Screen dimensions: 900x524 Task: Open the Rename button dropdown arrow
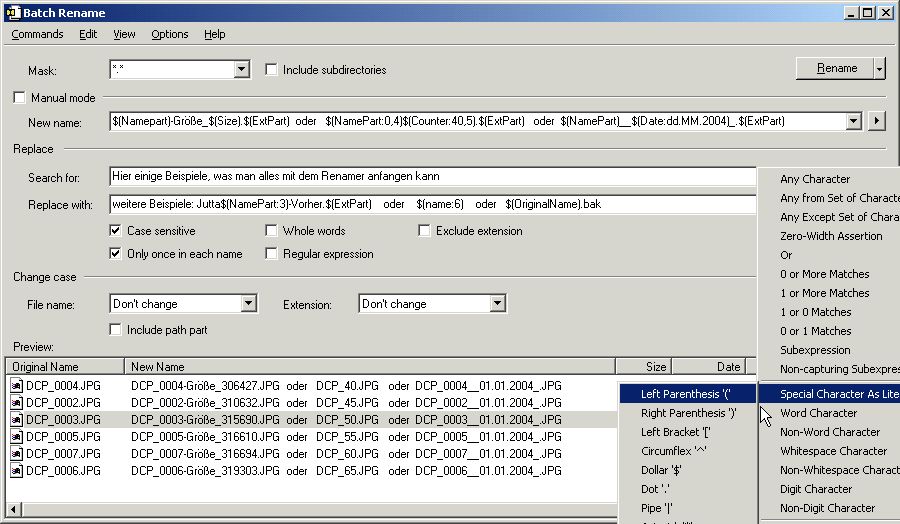[879, 68]
